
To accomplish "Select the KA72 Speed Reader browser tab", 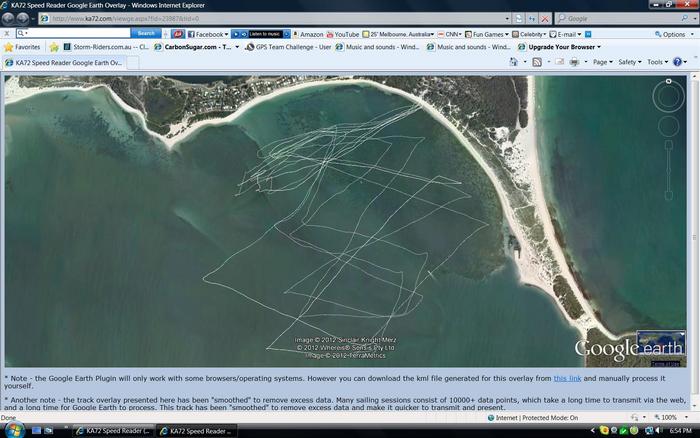I will tap(63, 62).
